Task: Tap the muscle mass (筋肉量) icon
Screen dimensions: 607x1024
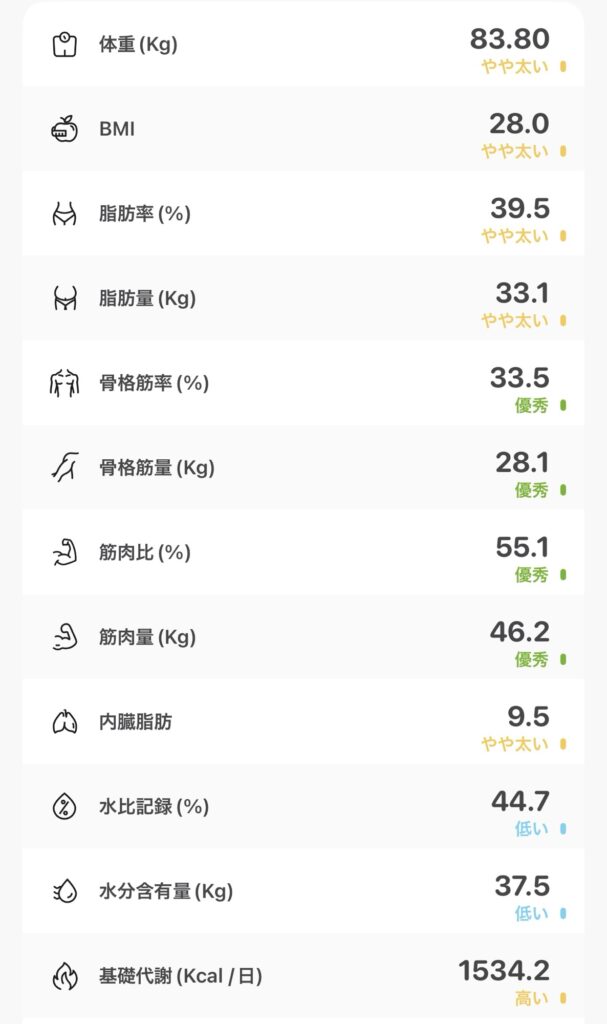Action: tap(65, 637)
